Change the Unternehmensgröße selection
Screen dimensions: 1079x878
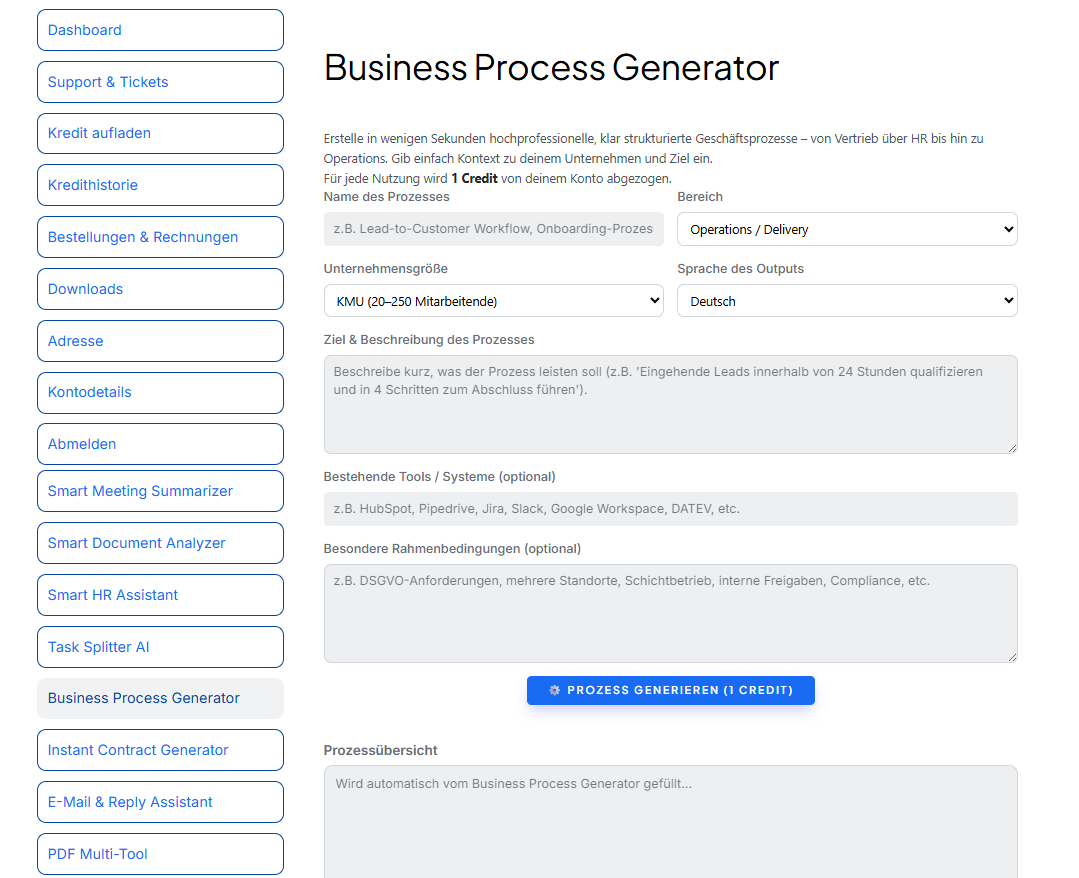(493, 300)
